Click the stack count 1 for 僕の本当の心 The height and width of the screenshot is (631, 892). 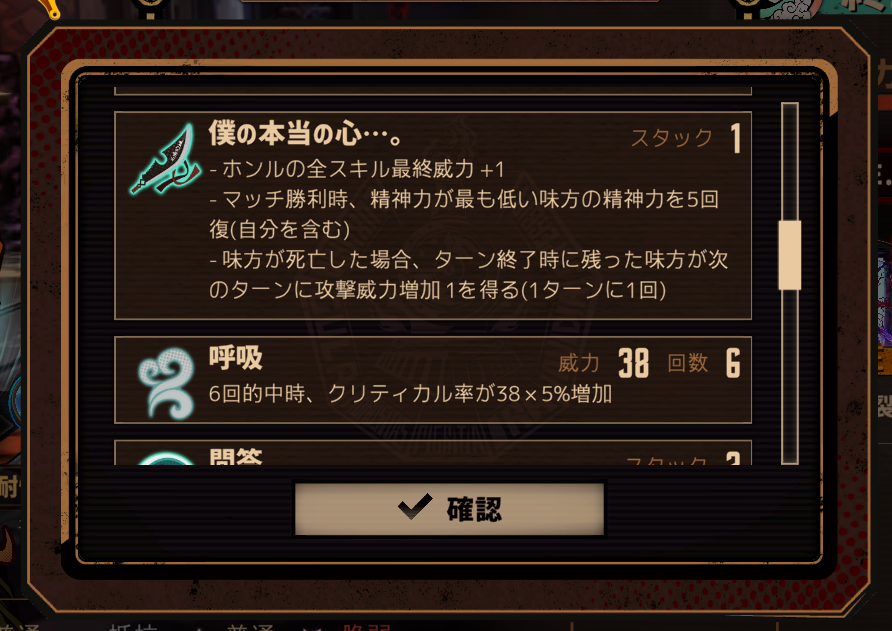coord(736,138)
